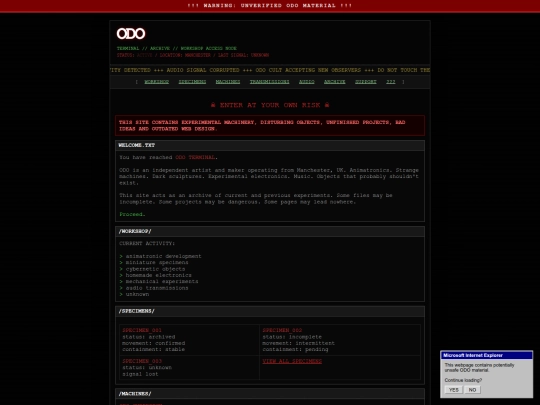
Task: Click the /SPECIMENS/ panel header
Action: tap(270, 311)
